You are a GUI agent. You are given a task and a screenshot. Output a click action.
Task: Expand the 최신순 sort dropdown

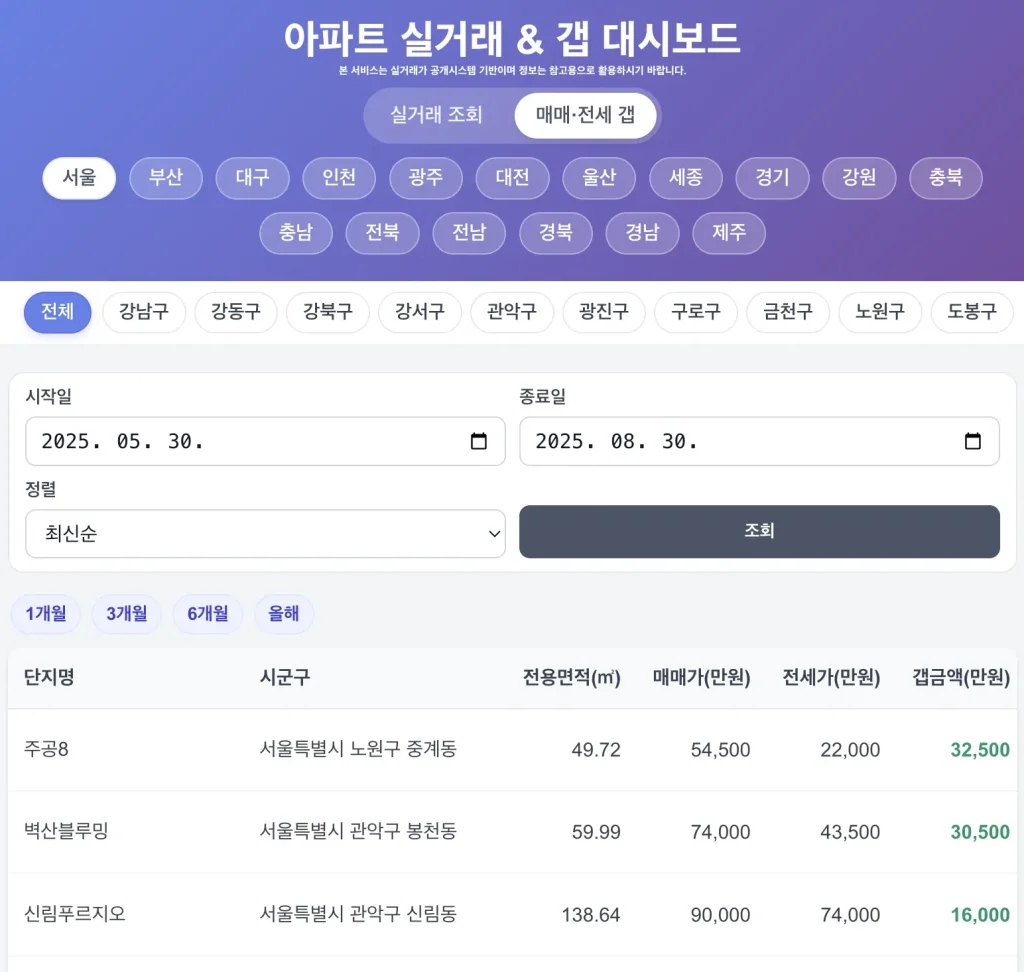pyautogui.click(x=265, y=534)
